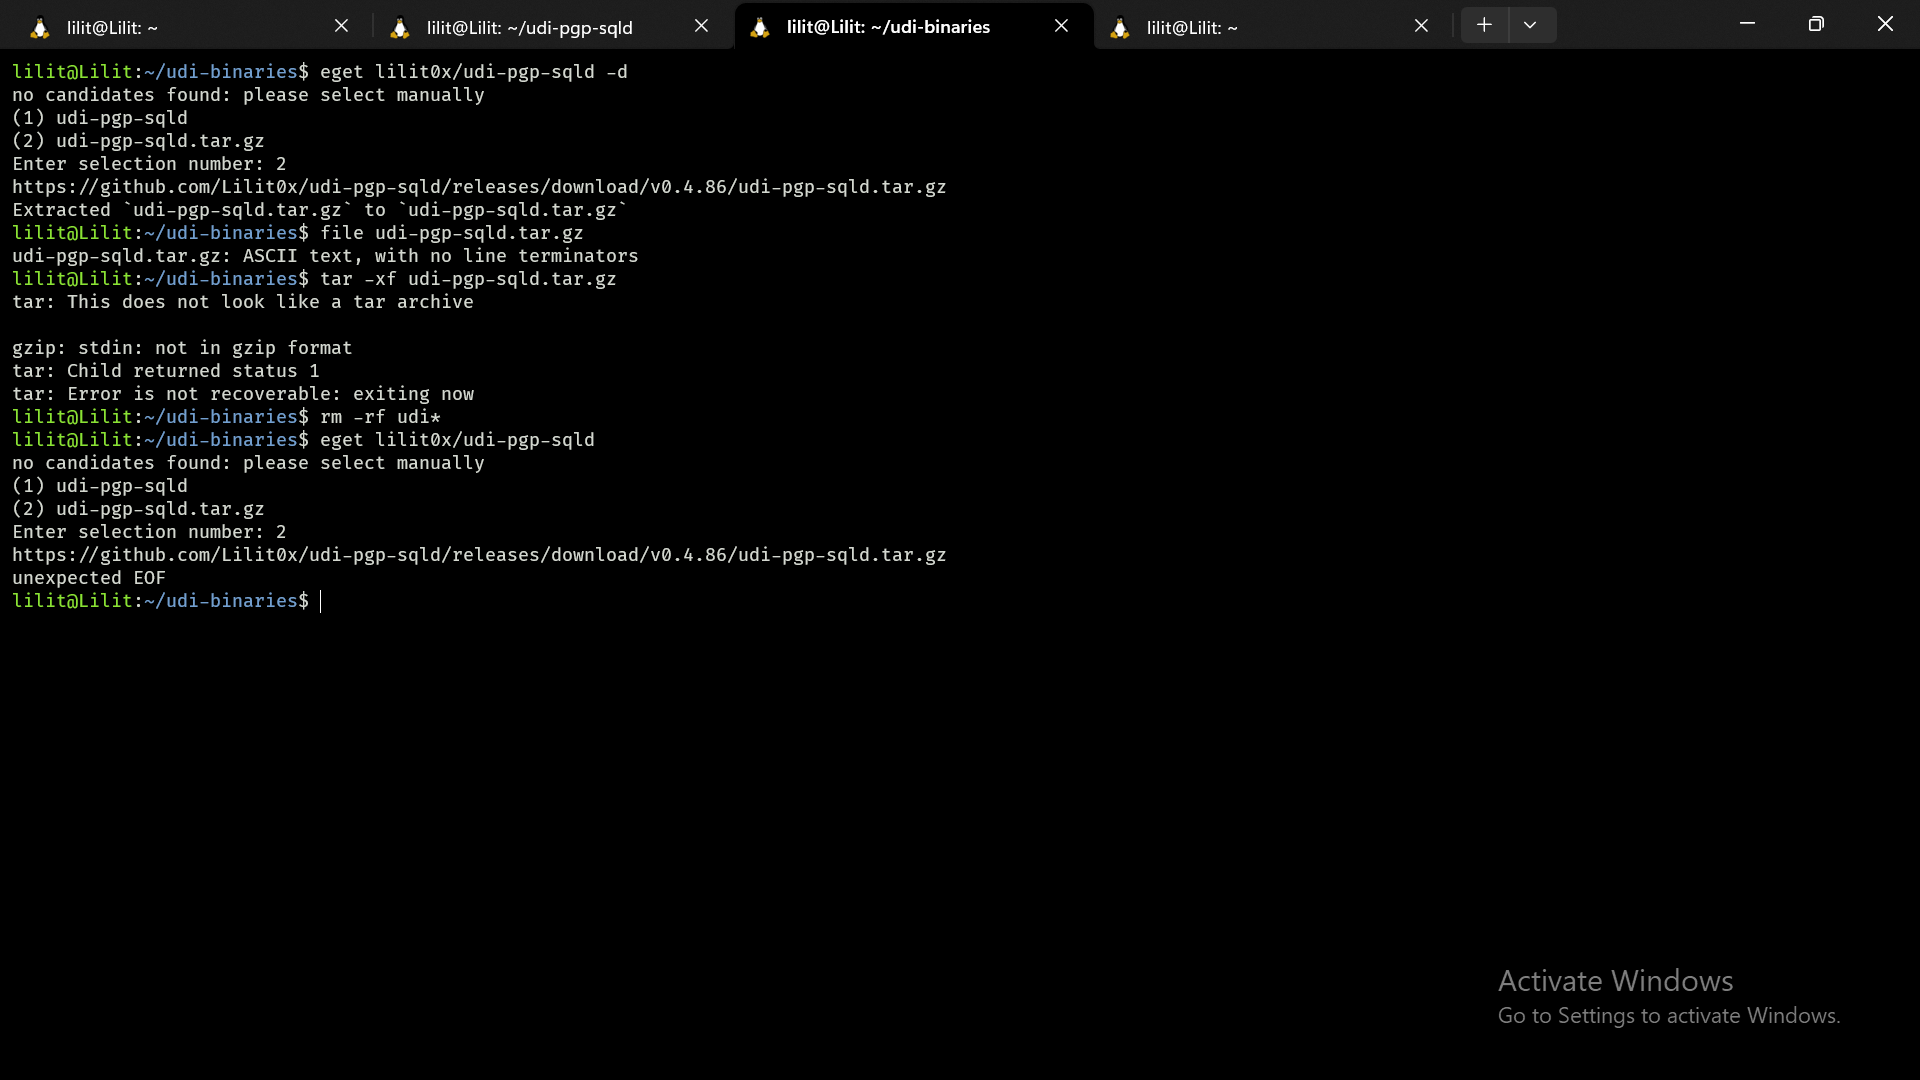Viewport: 1920px width, 1080px height.
Task: Place cursor at the shell prompt
Action: (x=320, y=601)
